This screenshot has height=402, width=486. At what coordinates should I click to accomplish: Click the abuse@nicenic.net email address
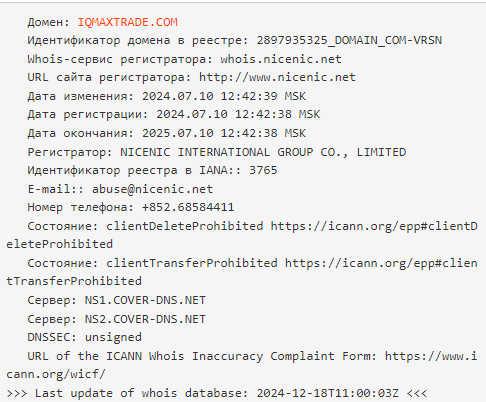click(152, 189)
